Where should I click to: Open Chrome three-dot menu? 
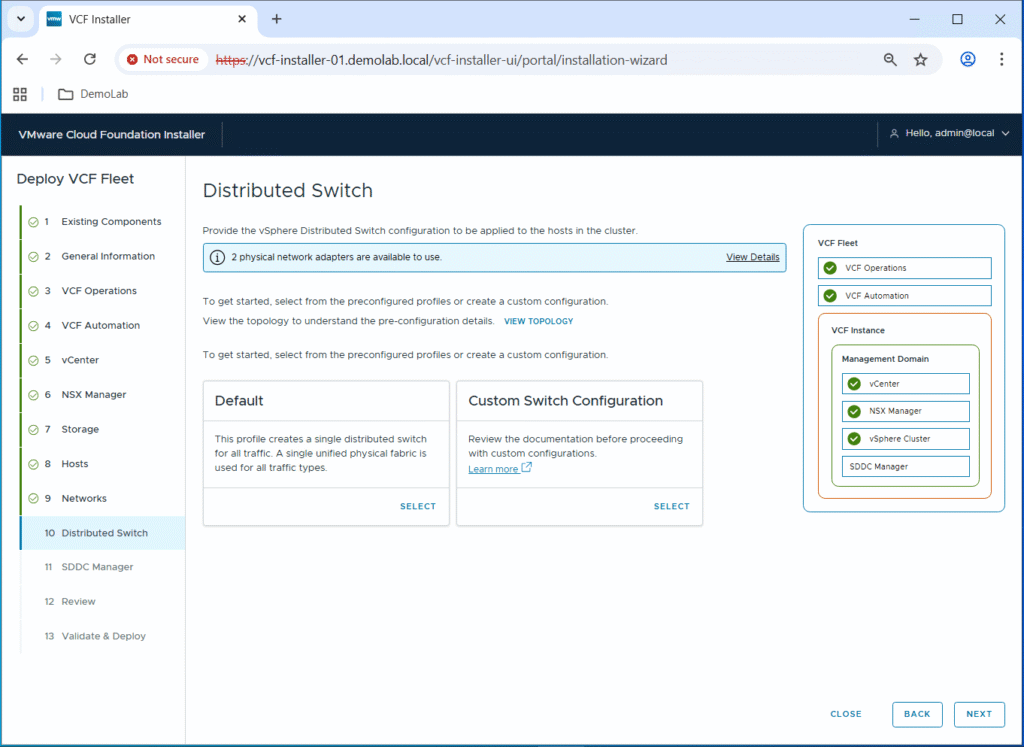pyautogui.click(x=1001, y=60)
